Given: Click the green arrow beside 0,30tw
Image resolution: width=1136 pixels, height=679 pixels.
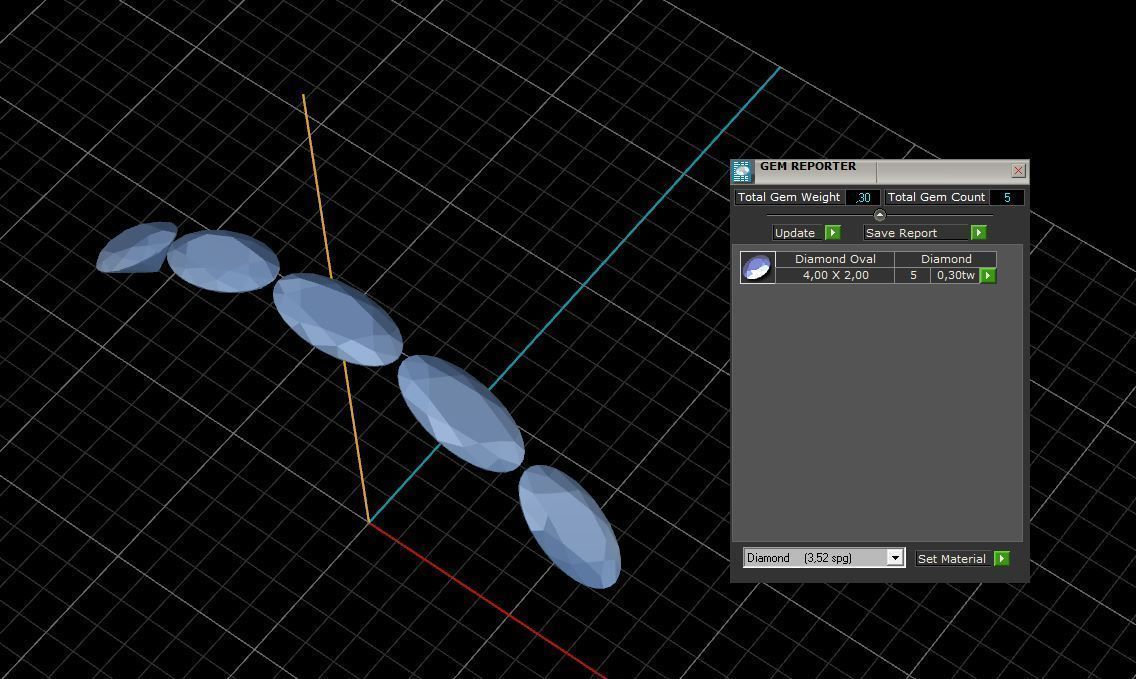Looking at the screenshot, I should point(987,275).
